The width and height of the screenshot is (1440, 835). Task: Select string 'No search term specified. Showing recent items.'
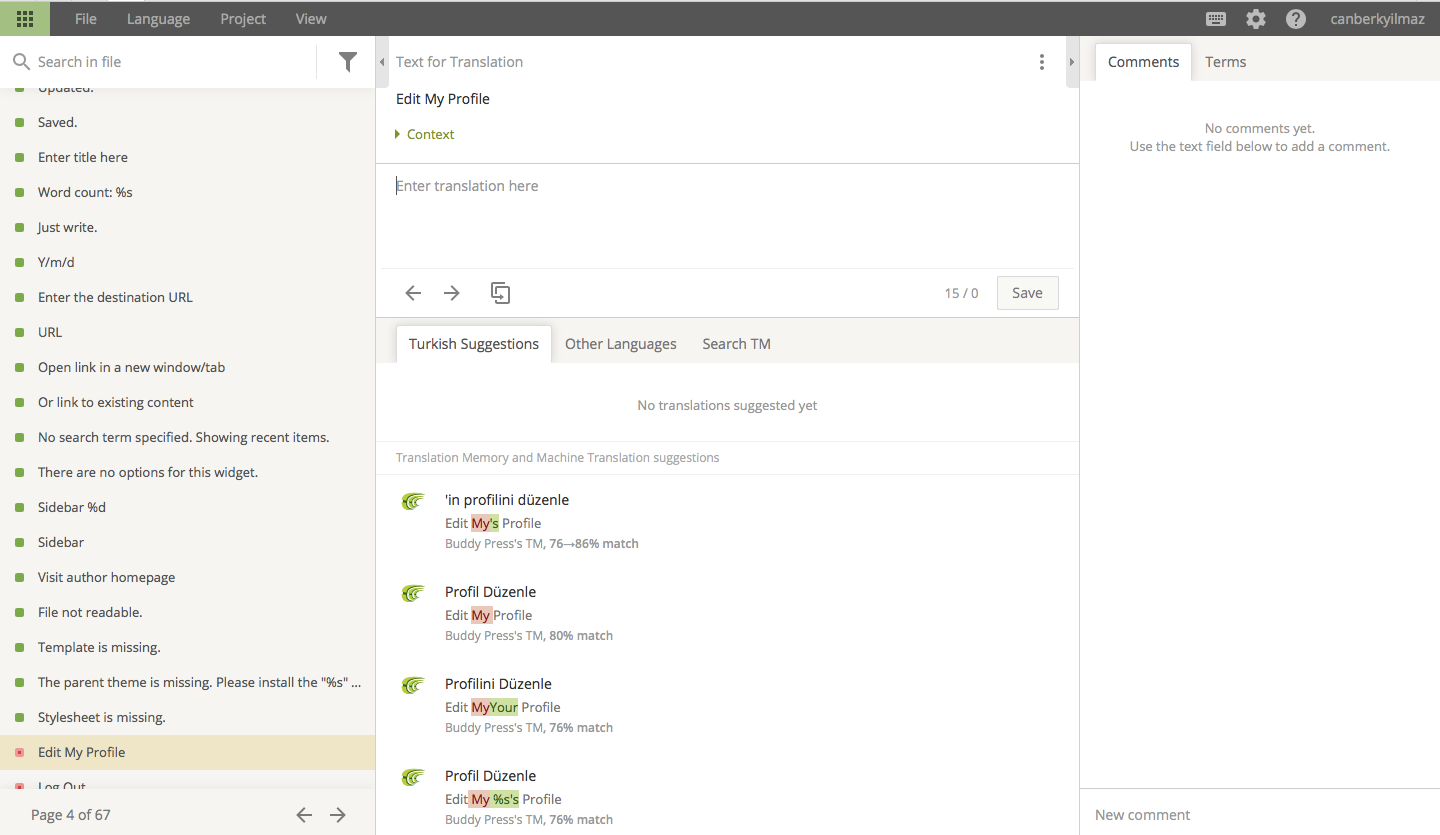pyautogui.click(x=187, y=437)
